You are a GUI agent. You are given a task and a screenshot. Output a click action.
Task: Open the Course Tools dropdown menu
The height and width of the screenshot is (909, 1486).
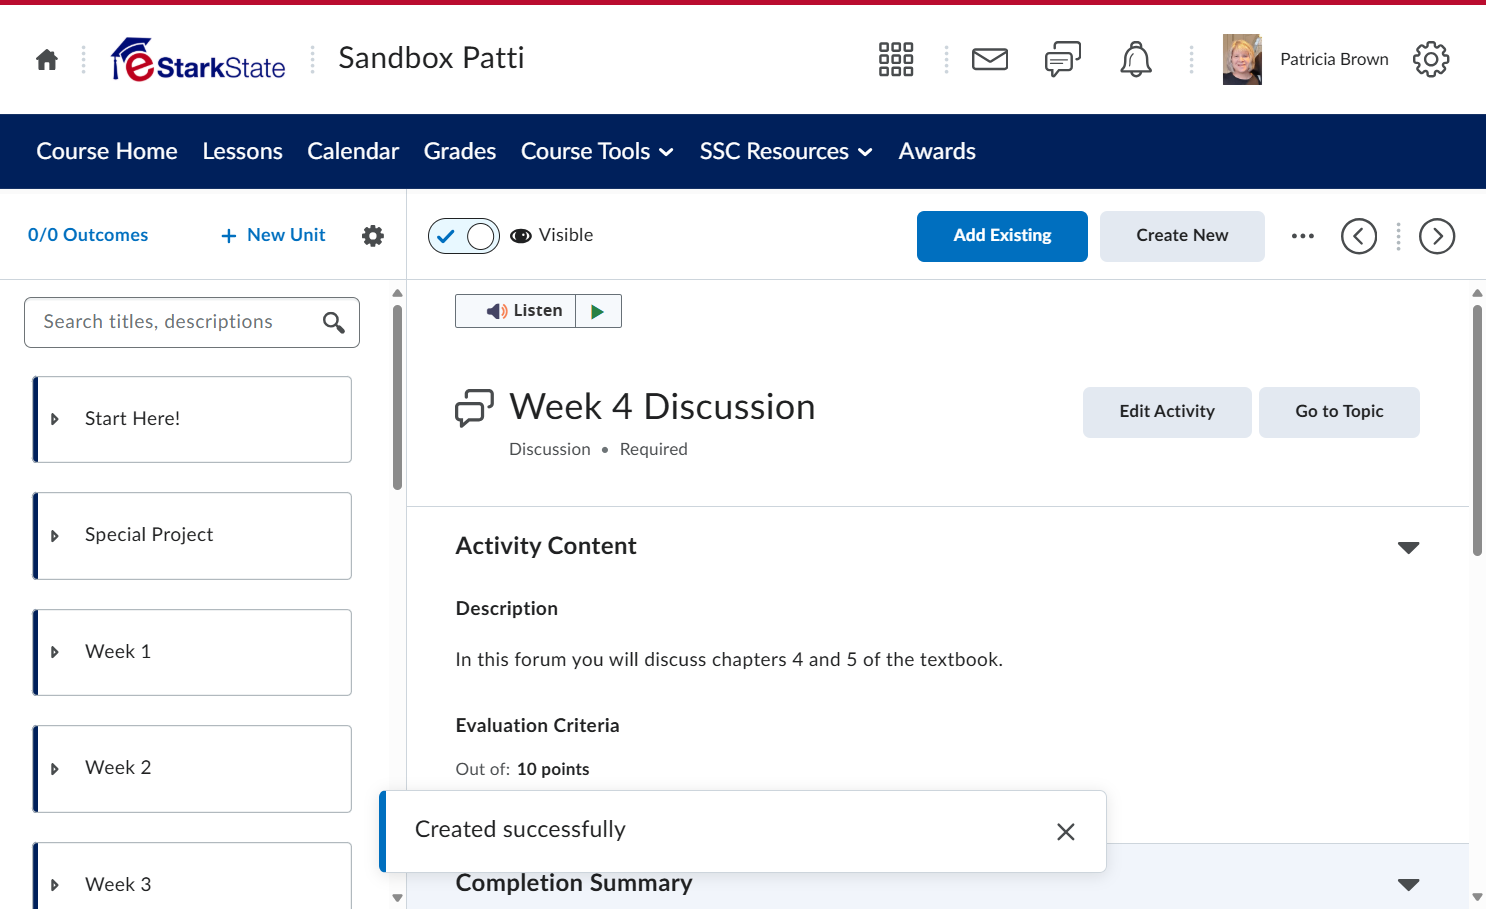coord(597,151)
